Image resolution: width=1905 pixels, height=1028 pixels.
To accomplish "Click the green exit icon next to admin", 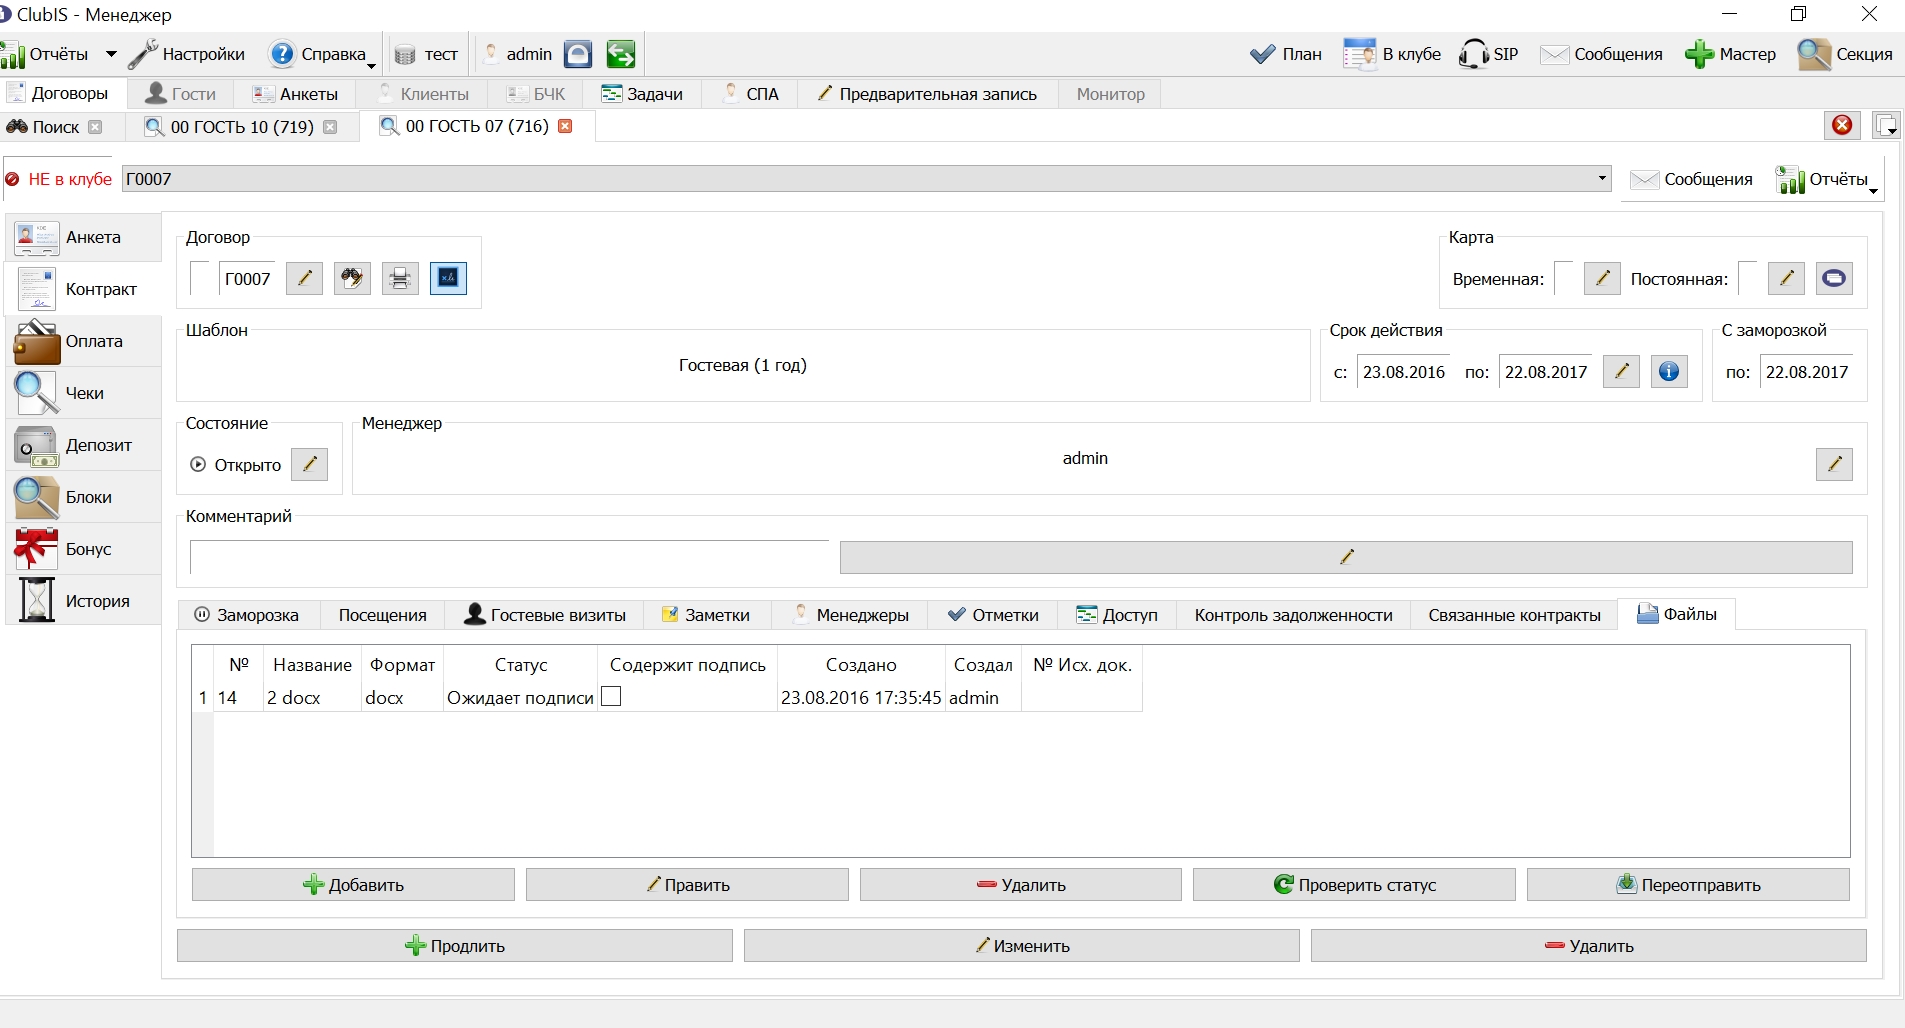I will (621, 54).
